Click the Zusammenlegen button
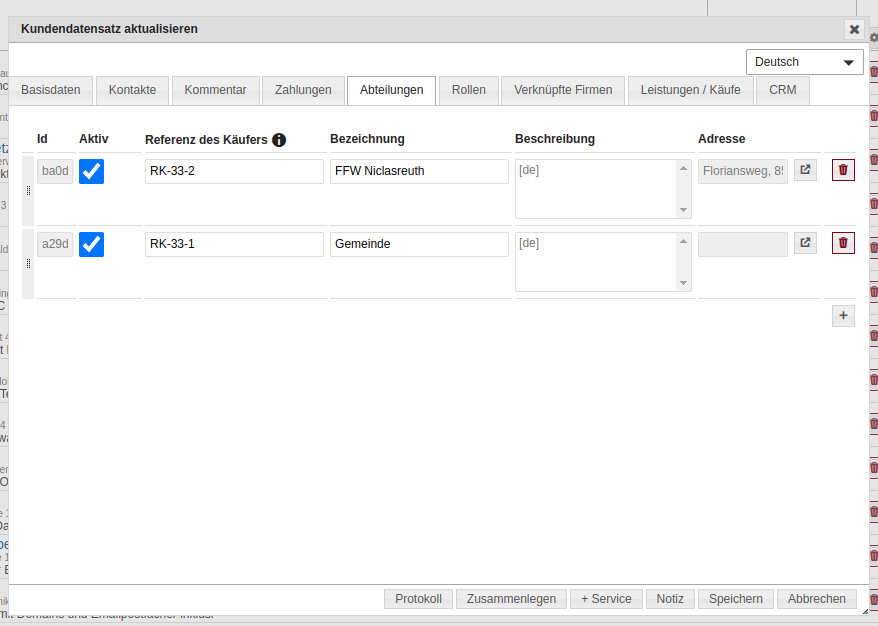 [511, 599]
